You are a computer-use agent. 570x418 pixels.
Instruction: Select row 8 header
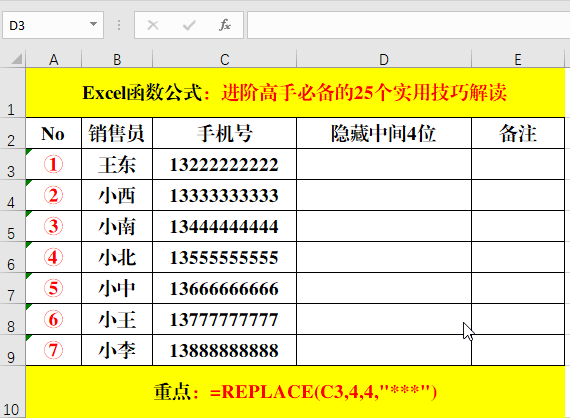(x=12, y=319)
